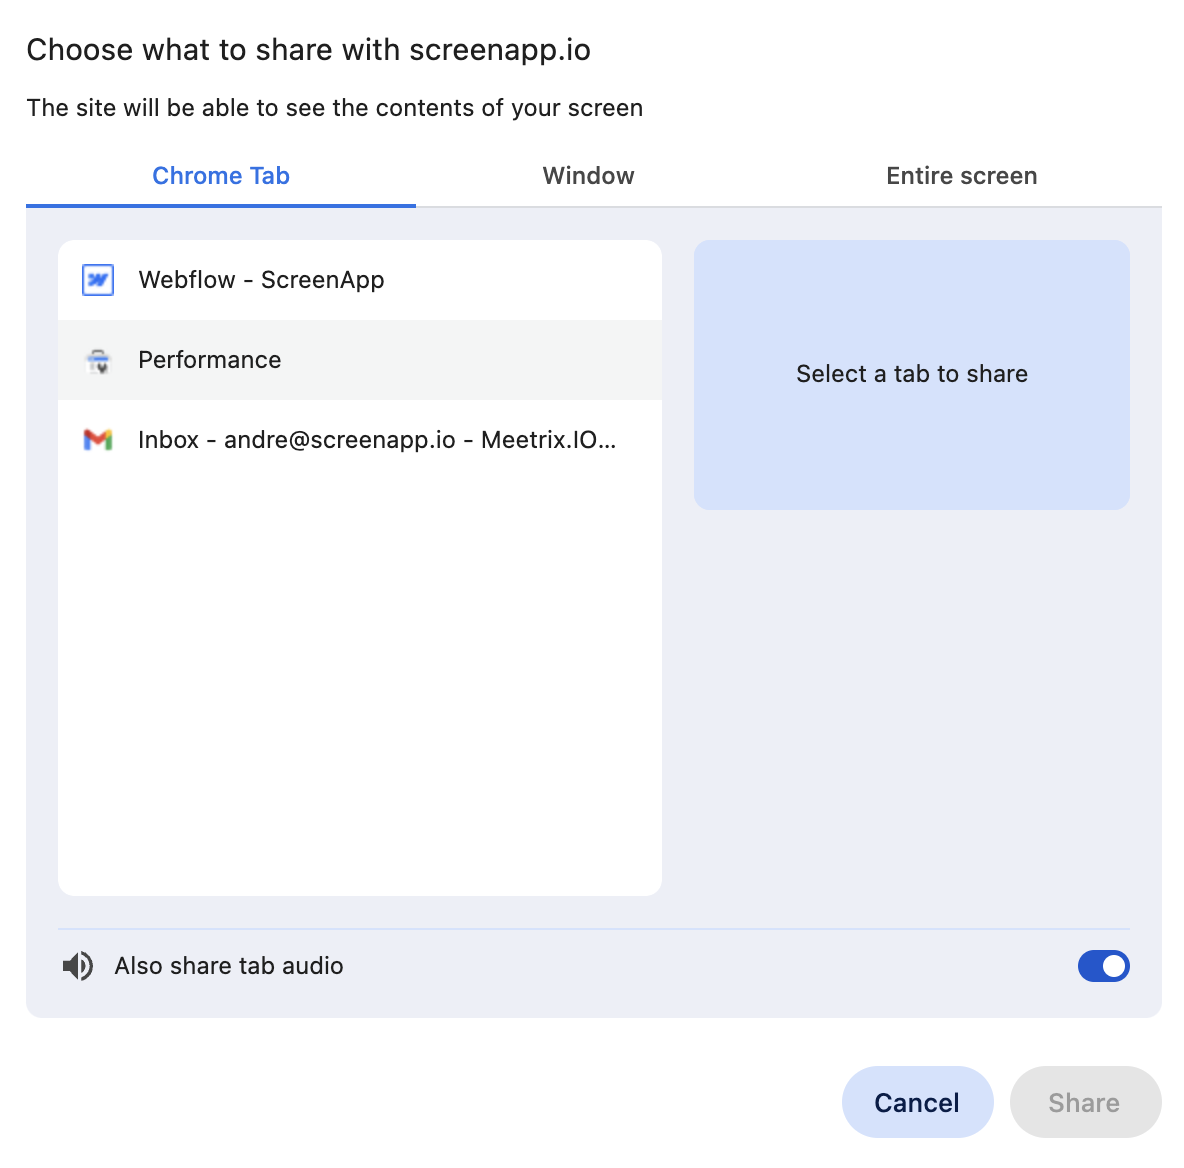Viewport: 1184px width, 1168px height.
Task: Click the Also share tab audio label
Action: click(228, 966)
